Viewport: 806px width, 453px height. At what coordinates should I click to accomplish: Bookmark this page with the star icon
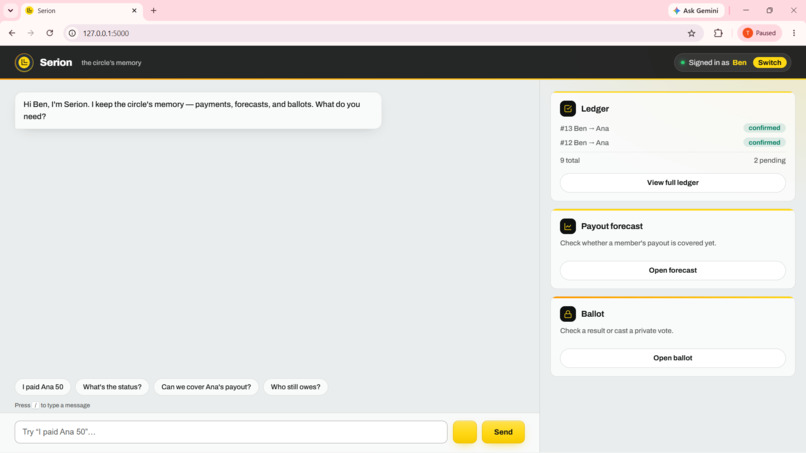[691, 33]
